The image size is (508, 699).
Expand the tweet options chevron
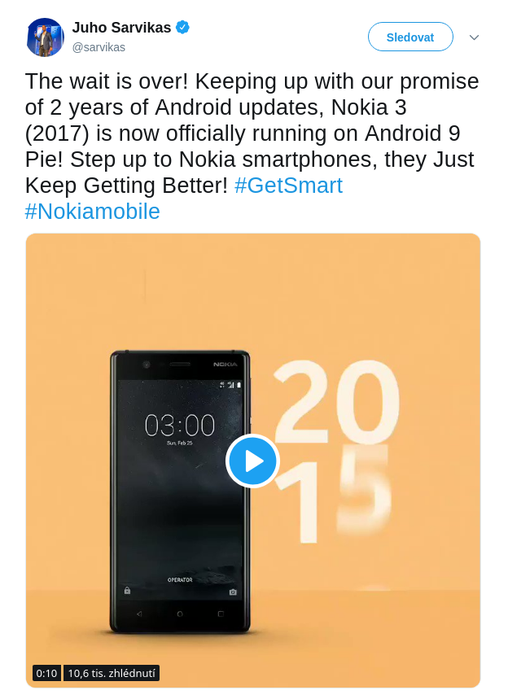(474, 37)
